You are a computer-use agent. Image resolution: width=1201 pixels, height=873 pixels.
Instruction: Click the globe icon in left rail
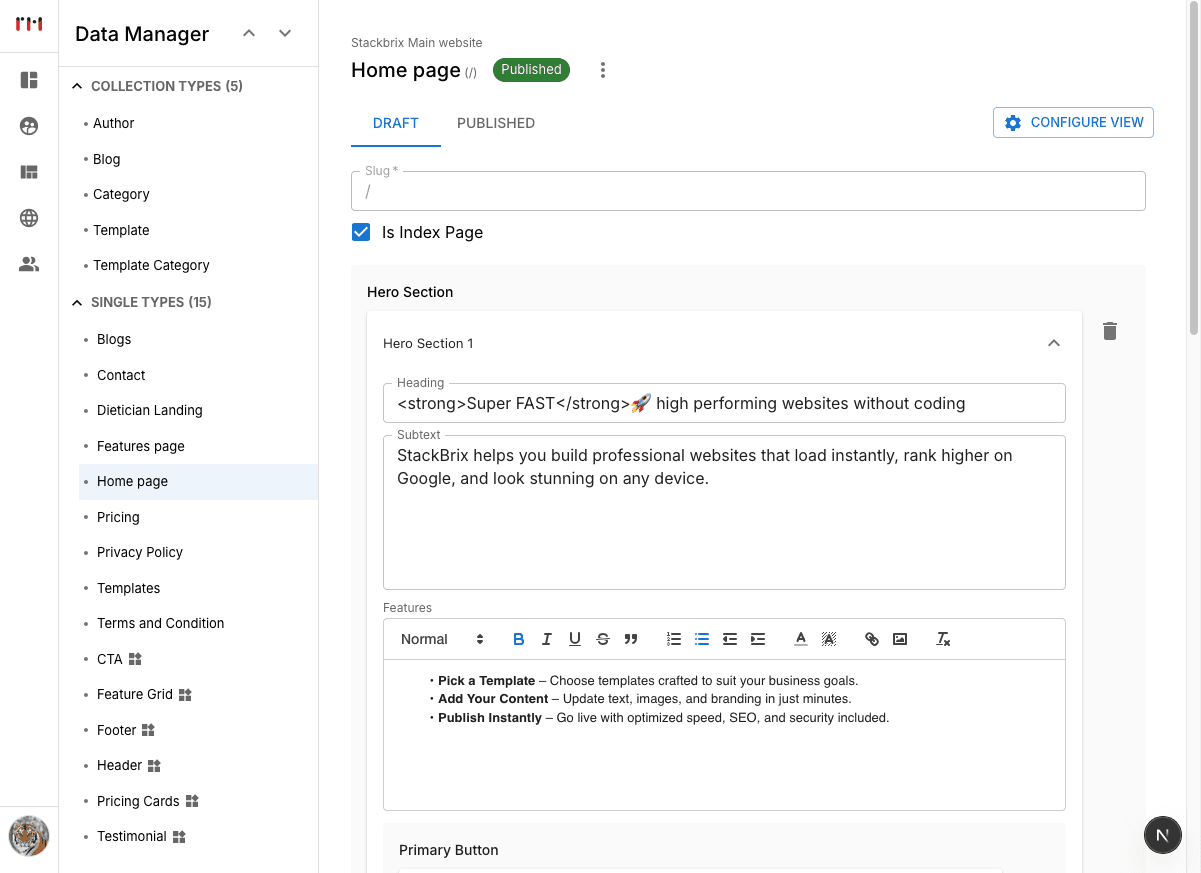[x=29, y=218]
